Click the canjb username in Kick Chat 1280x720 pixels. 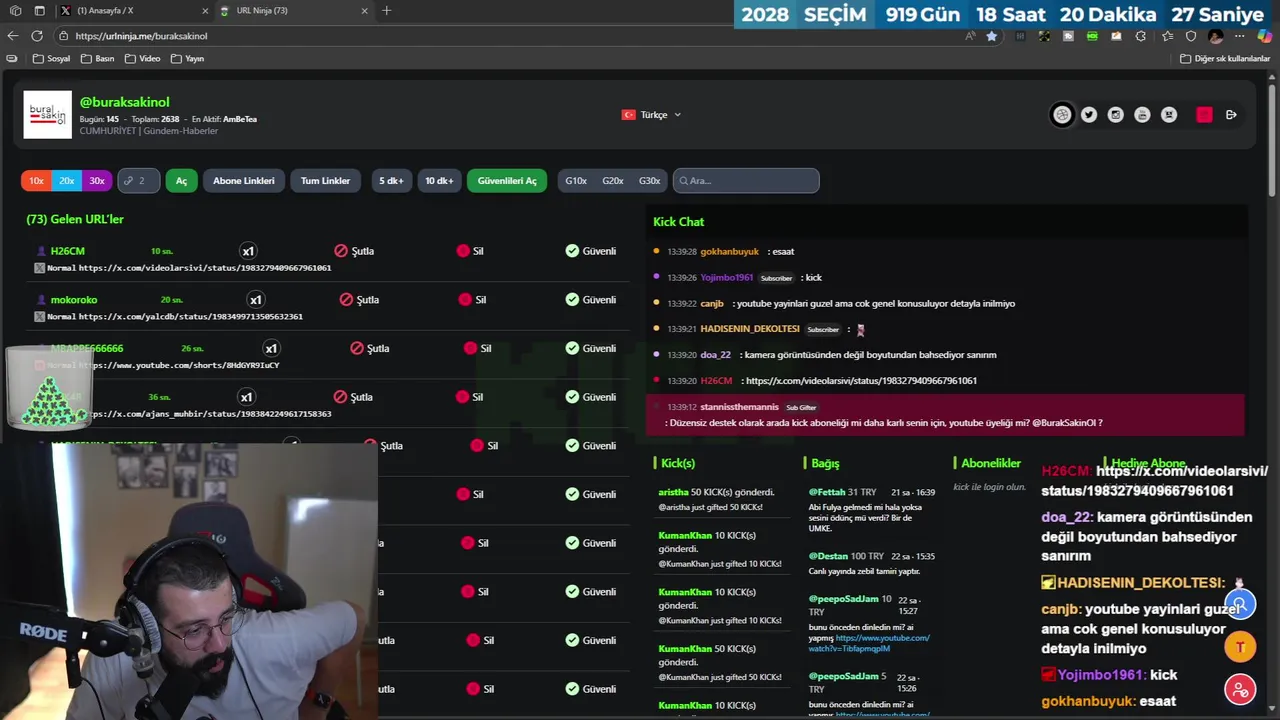(x=711, y=304)
